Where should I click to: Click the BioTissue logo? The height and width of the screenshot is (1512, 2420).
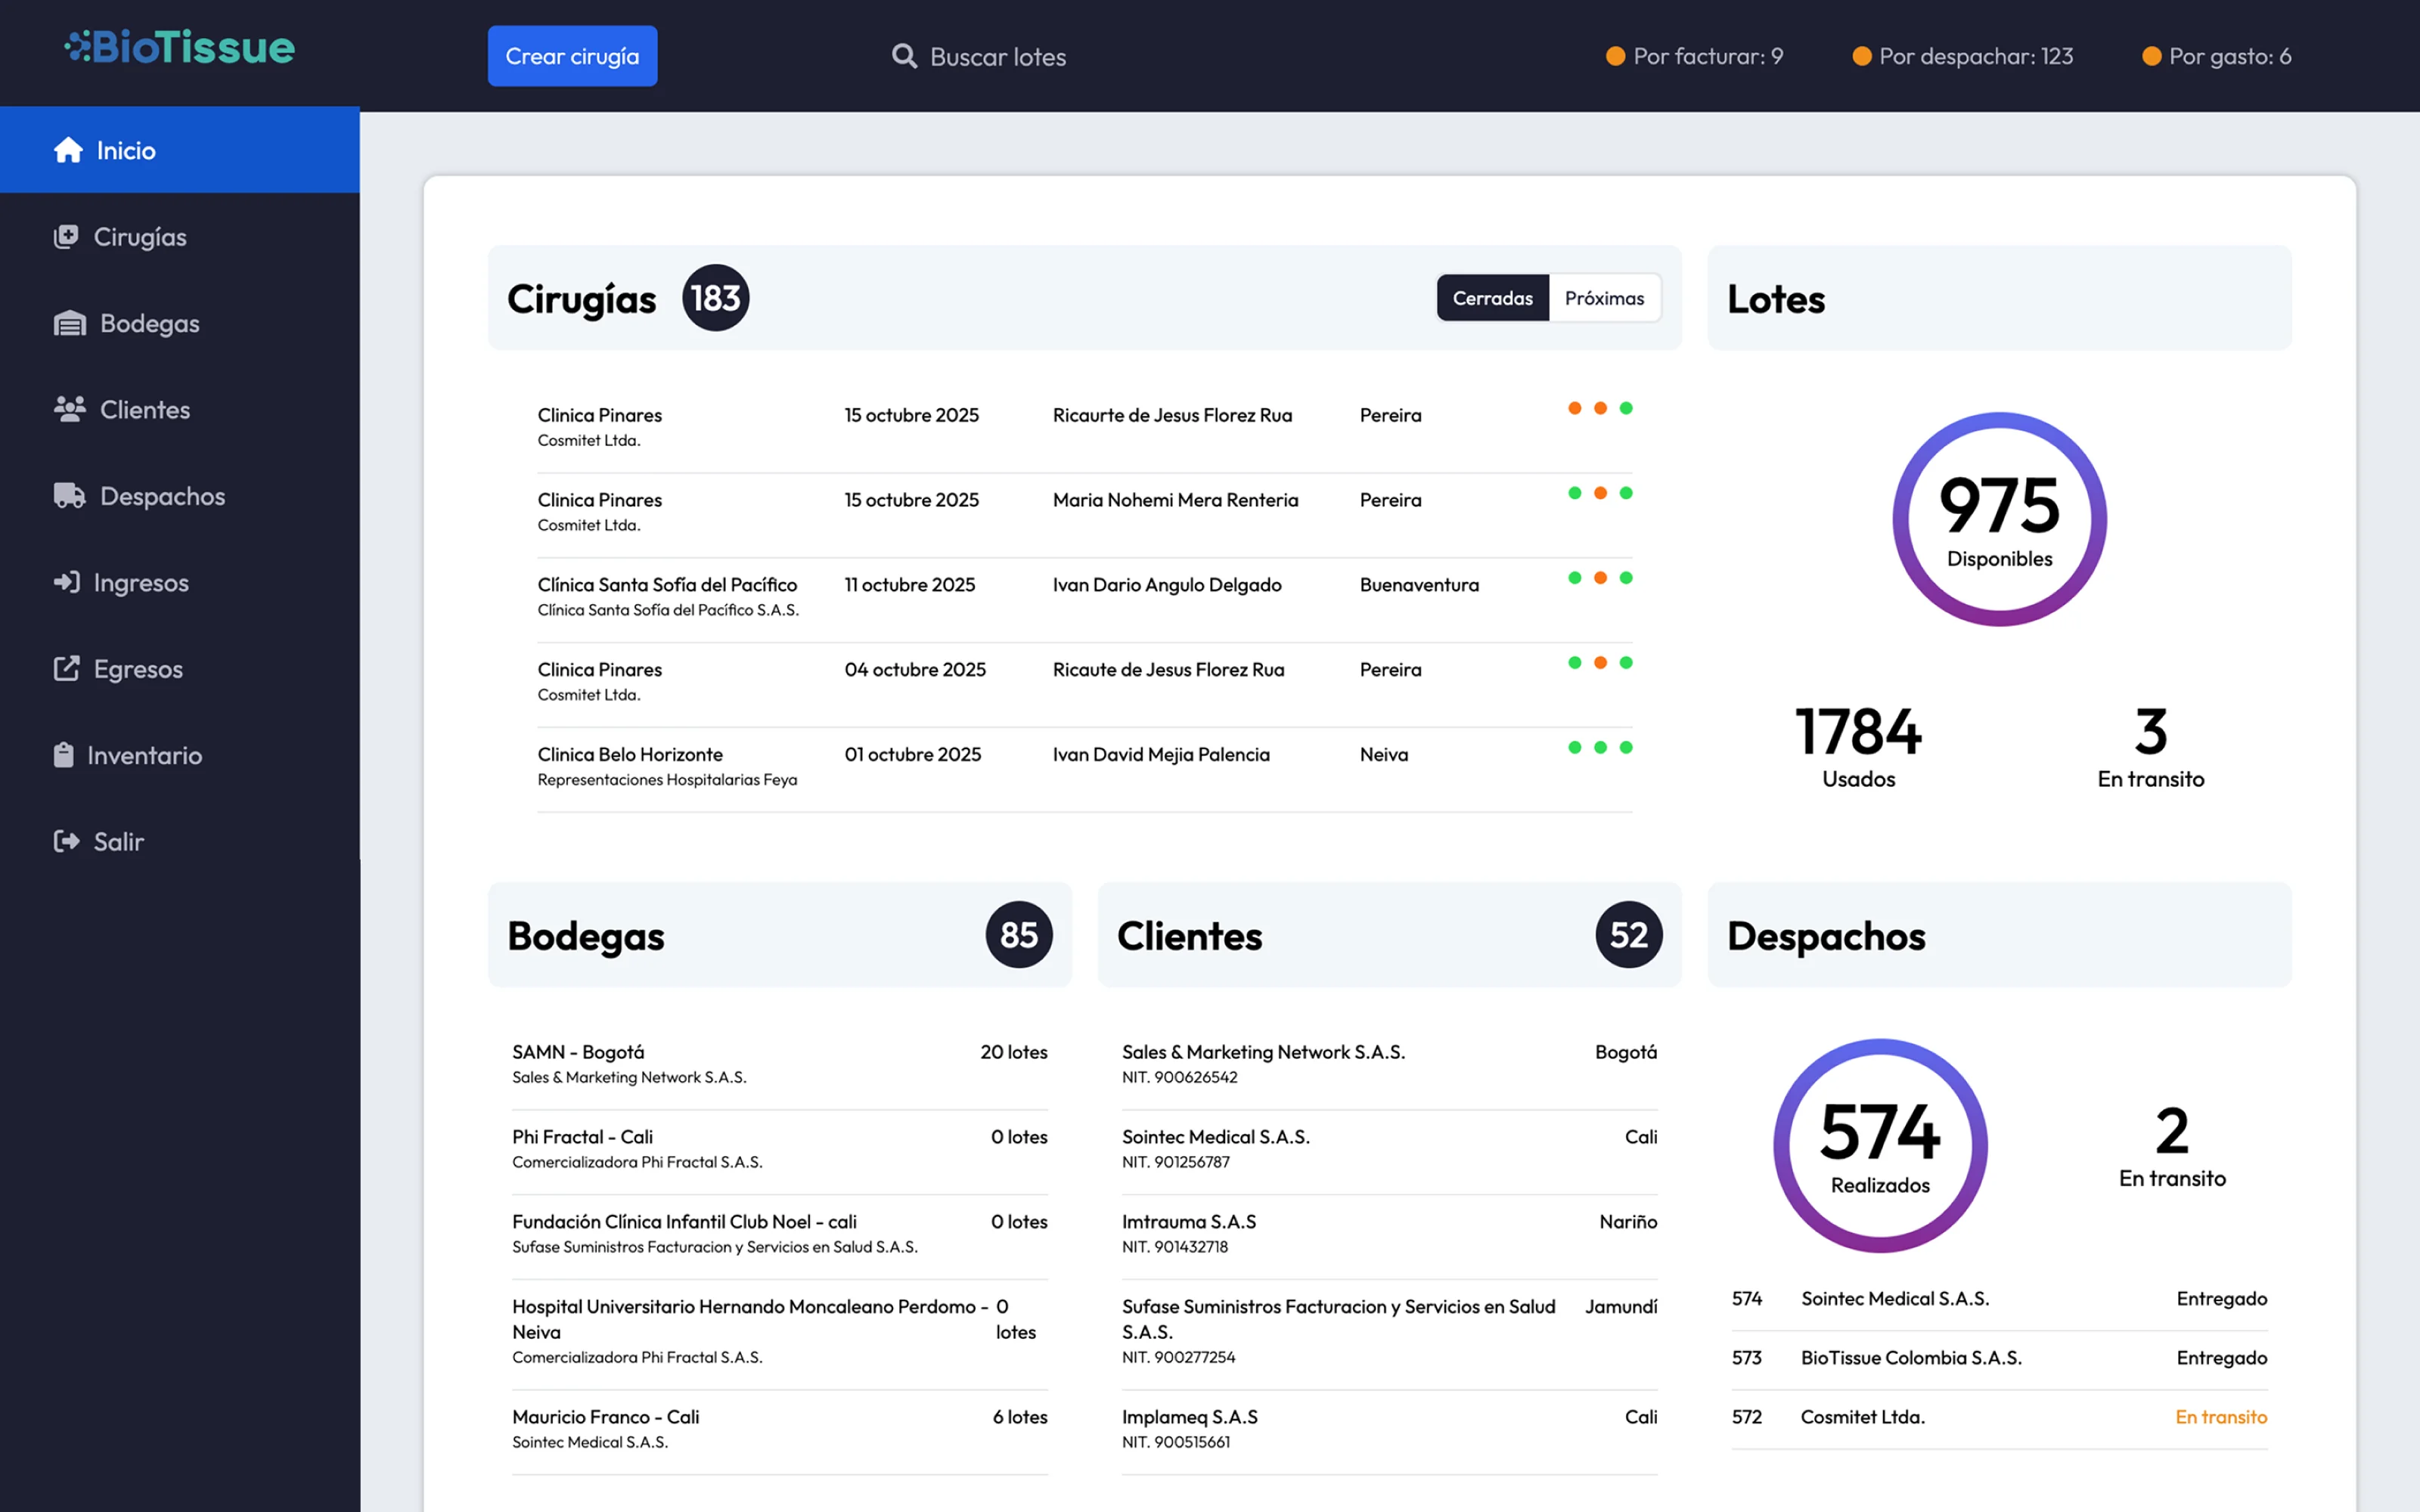[x=180, y=48]
